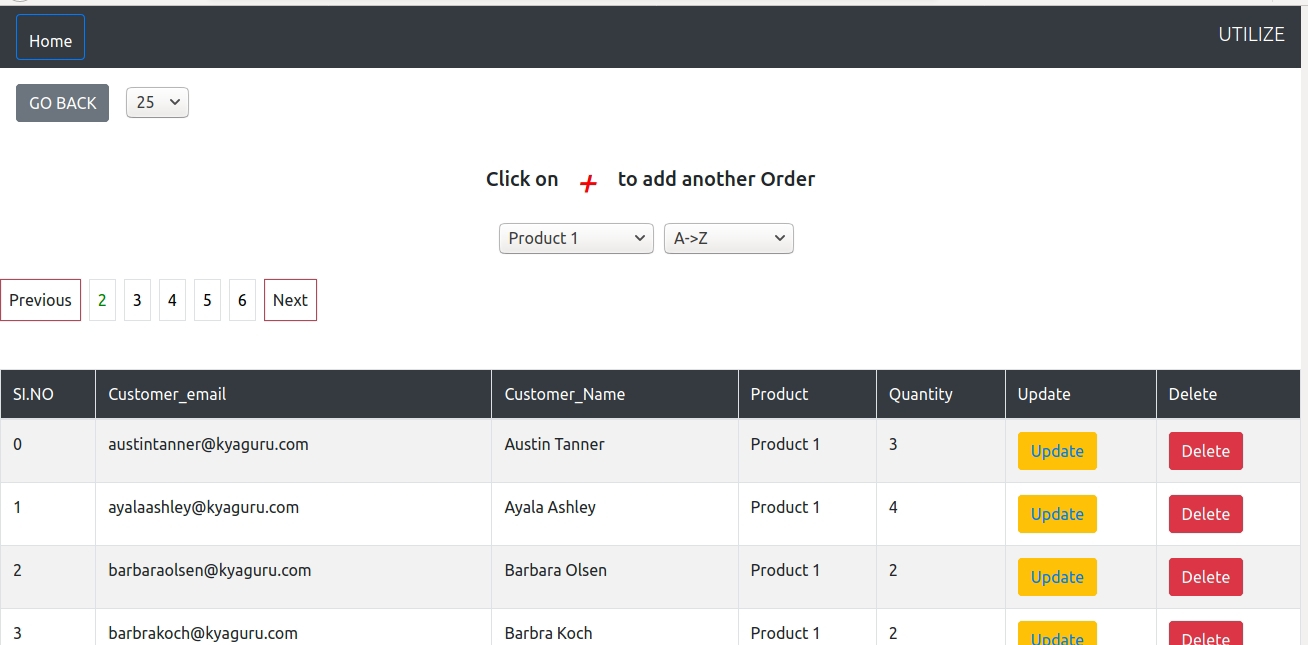Click the Customer_Name column header
The width and height of the screenshot is (1308, 645).
point(614,394)
